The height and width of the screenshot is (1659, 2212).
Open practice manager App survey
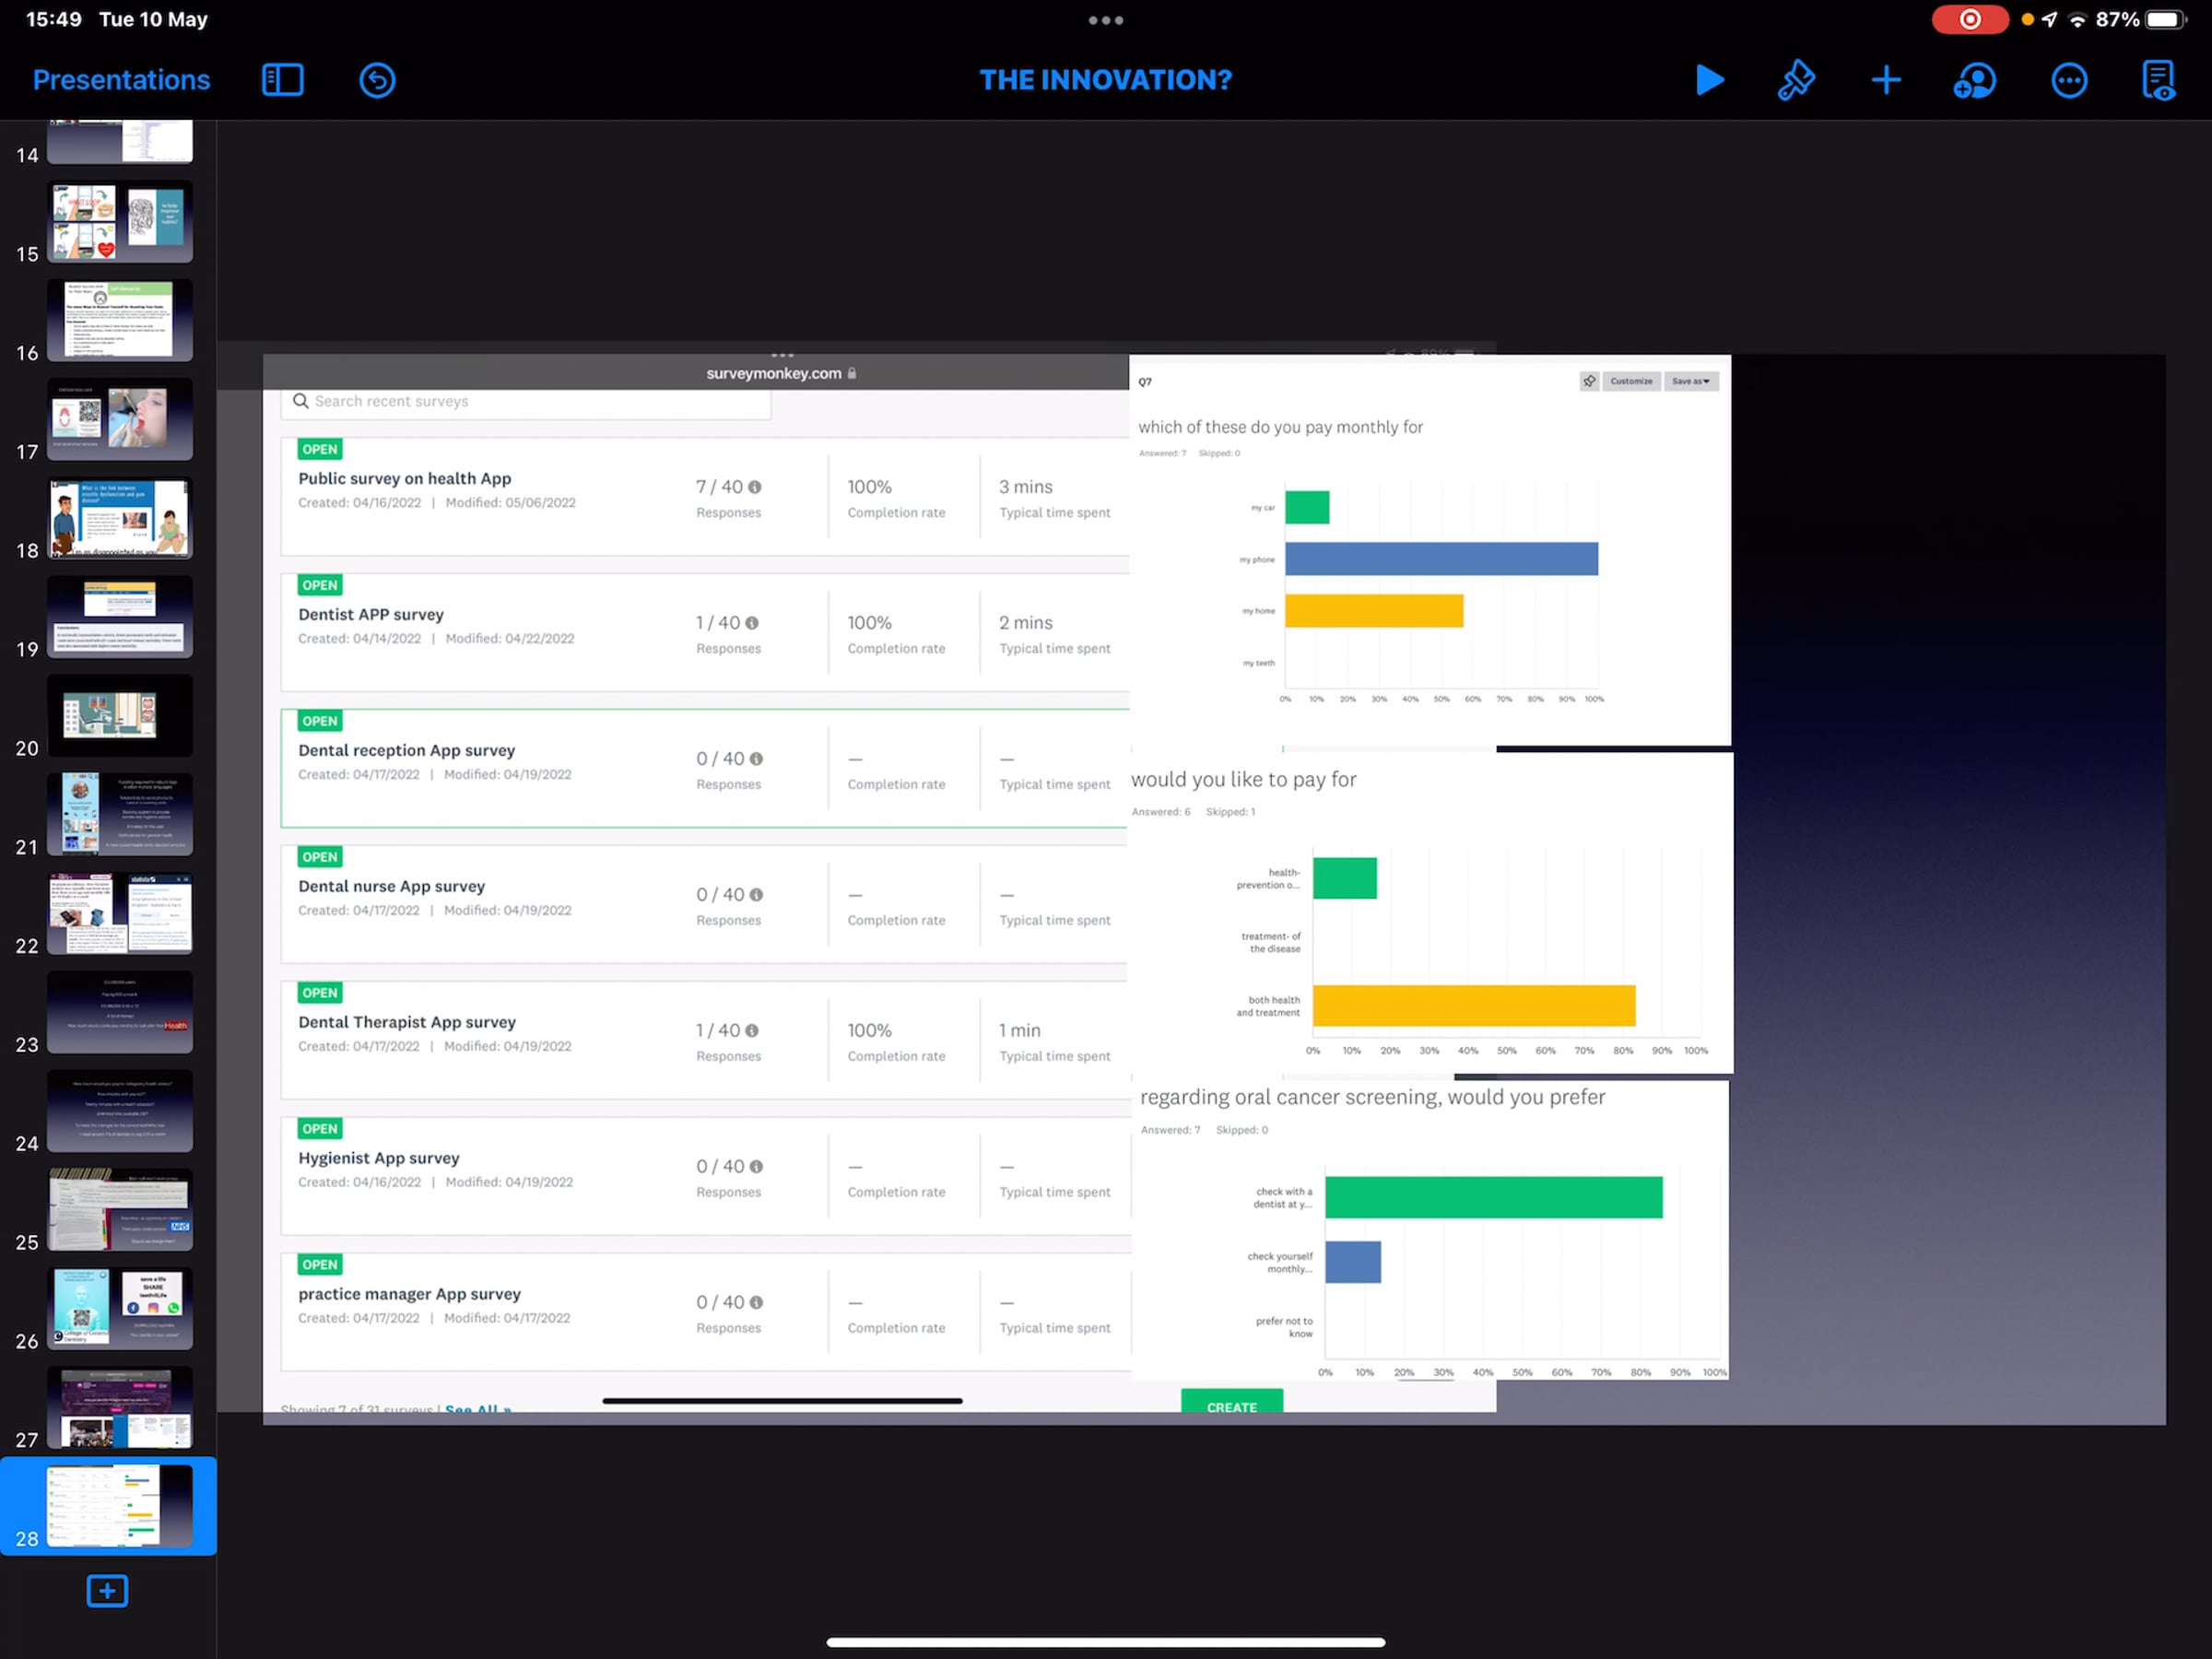(x=409, y=1294)
